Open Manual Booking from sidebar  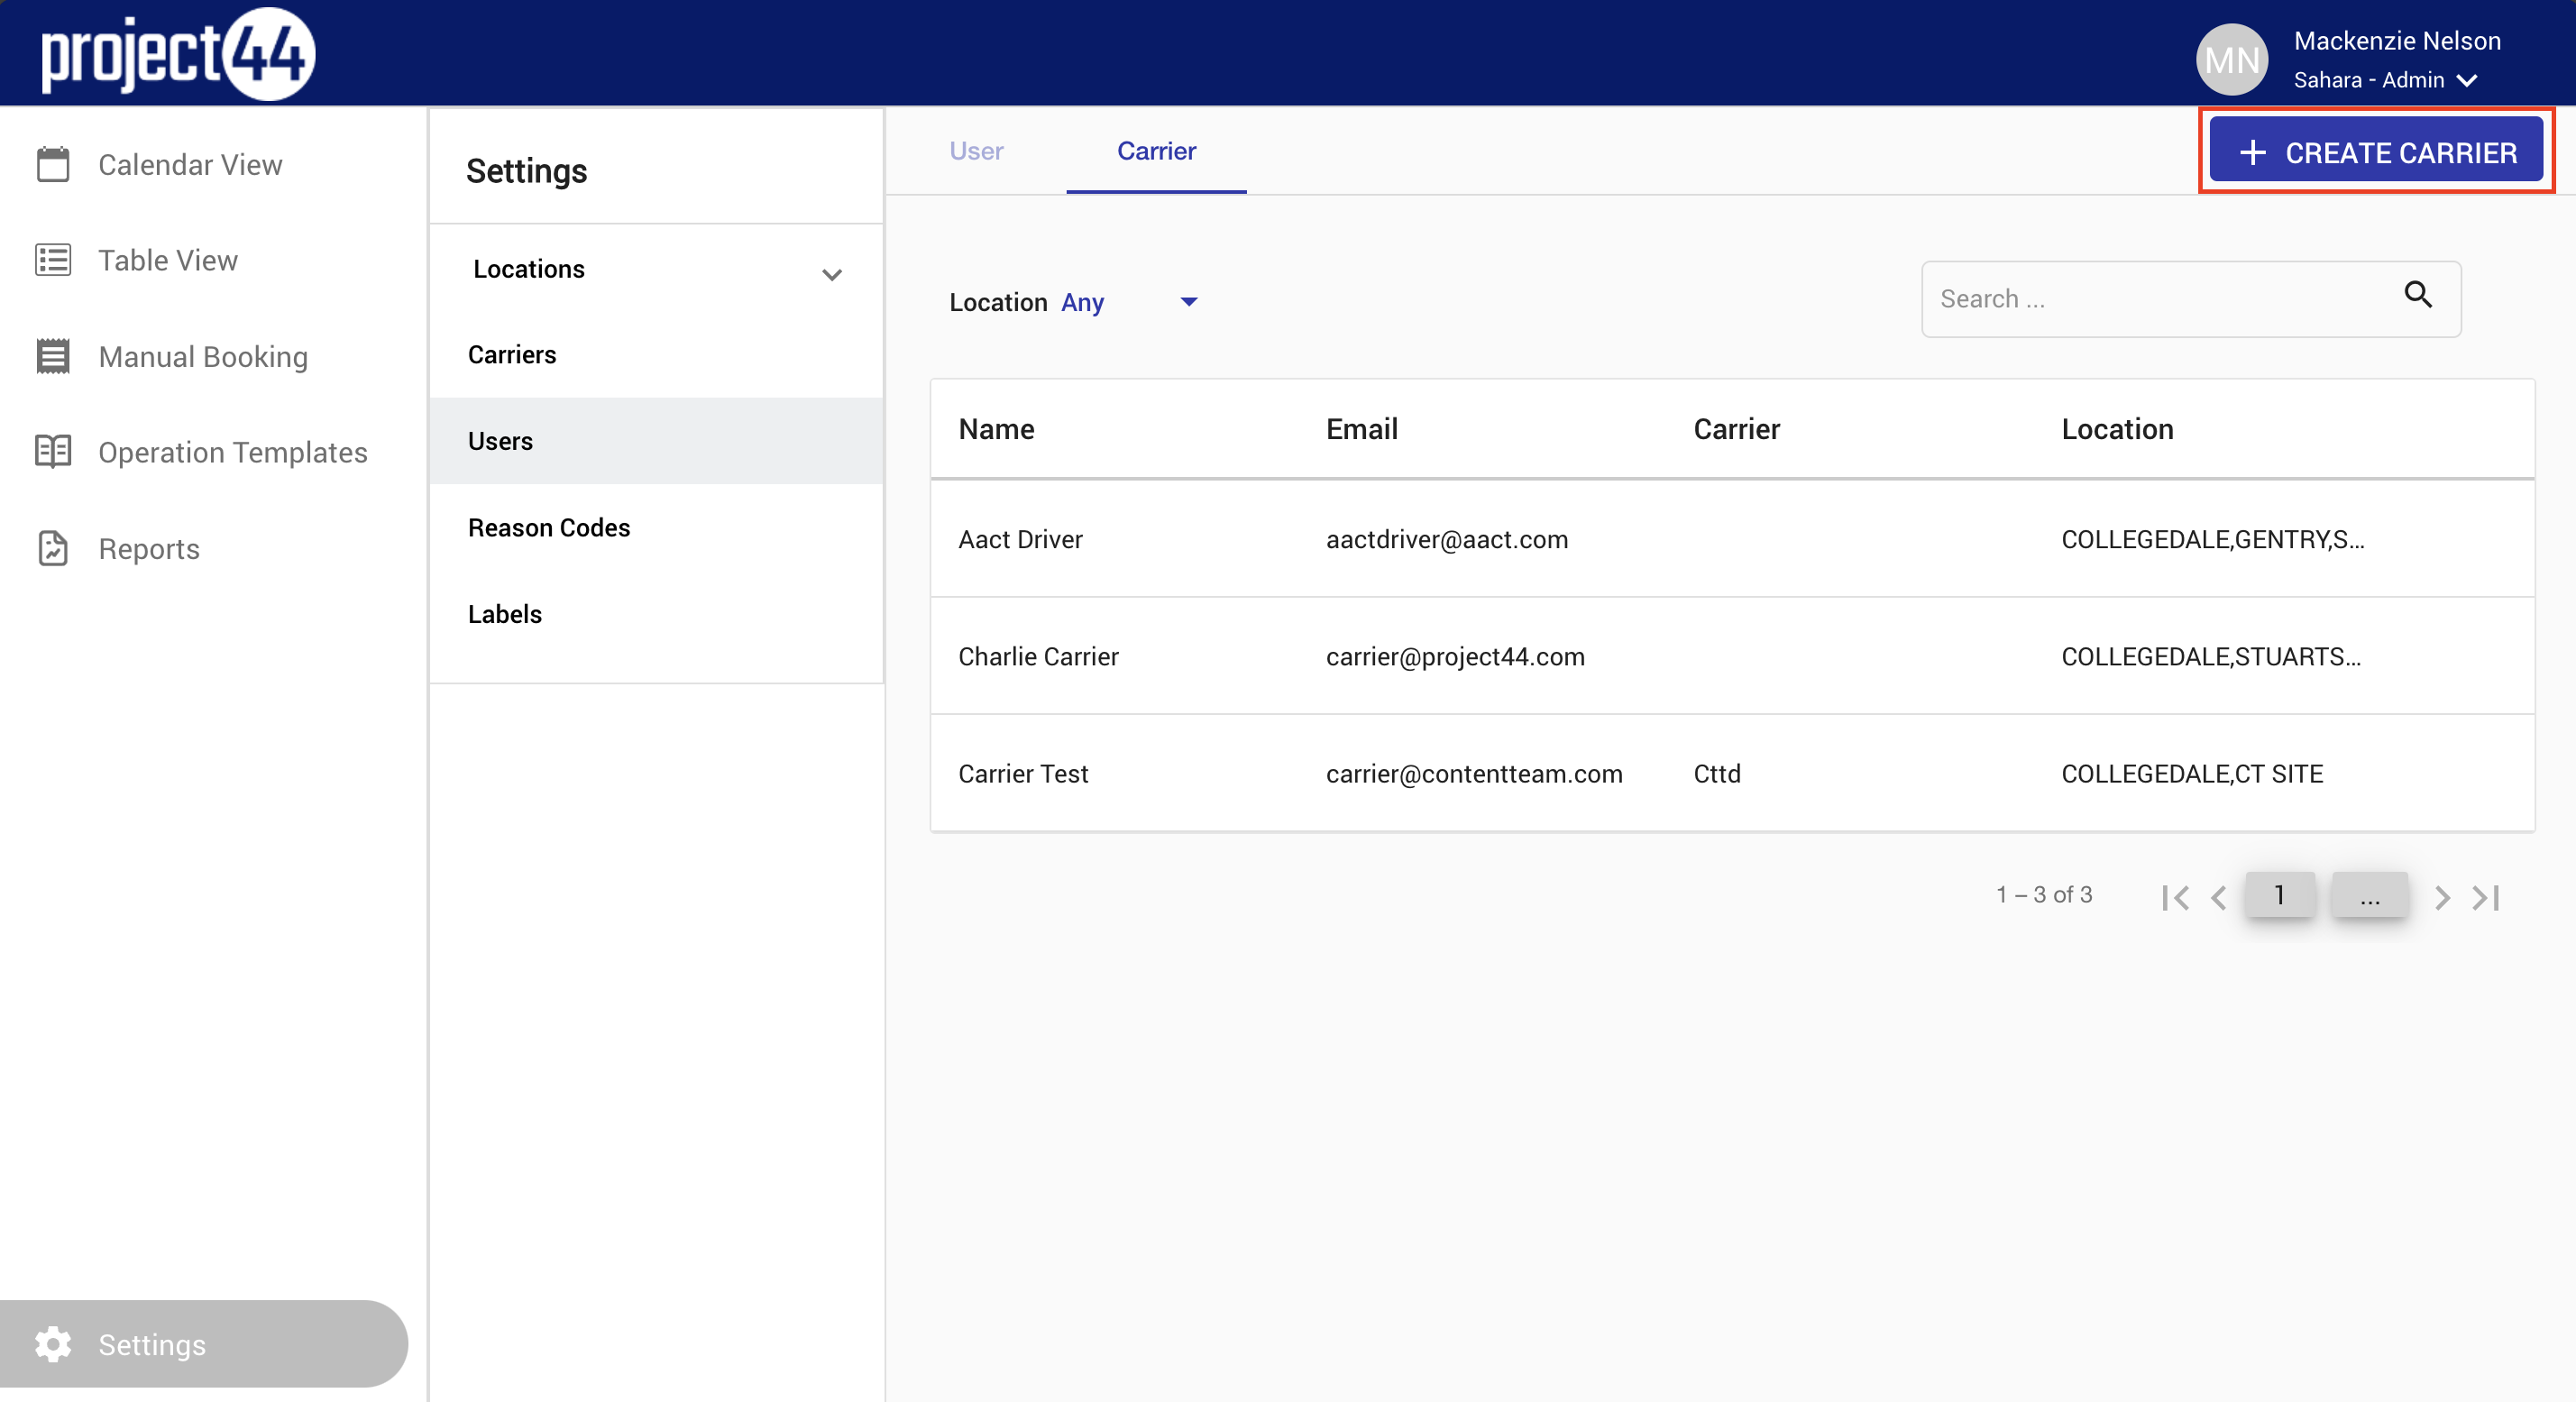204,356
